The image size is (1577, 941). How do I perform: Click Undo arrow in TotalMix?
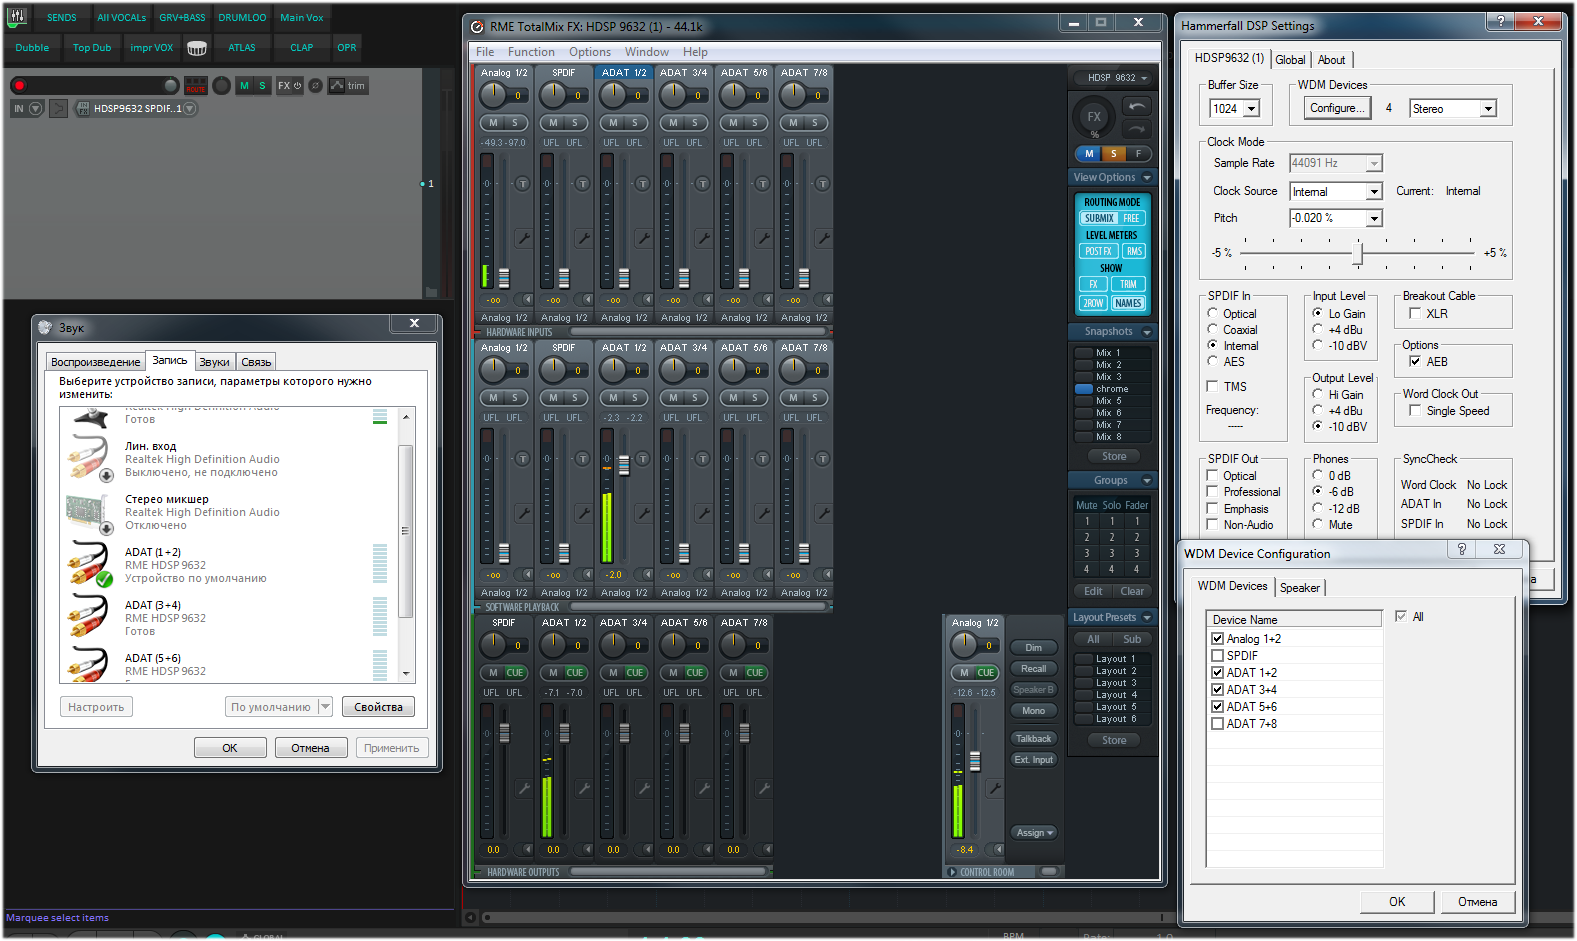pos(1136,106)
